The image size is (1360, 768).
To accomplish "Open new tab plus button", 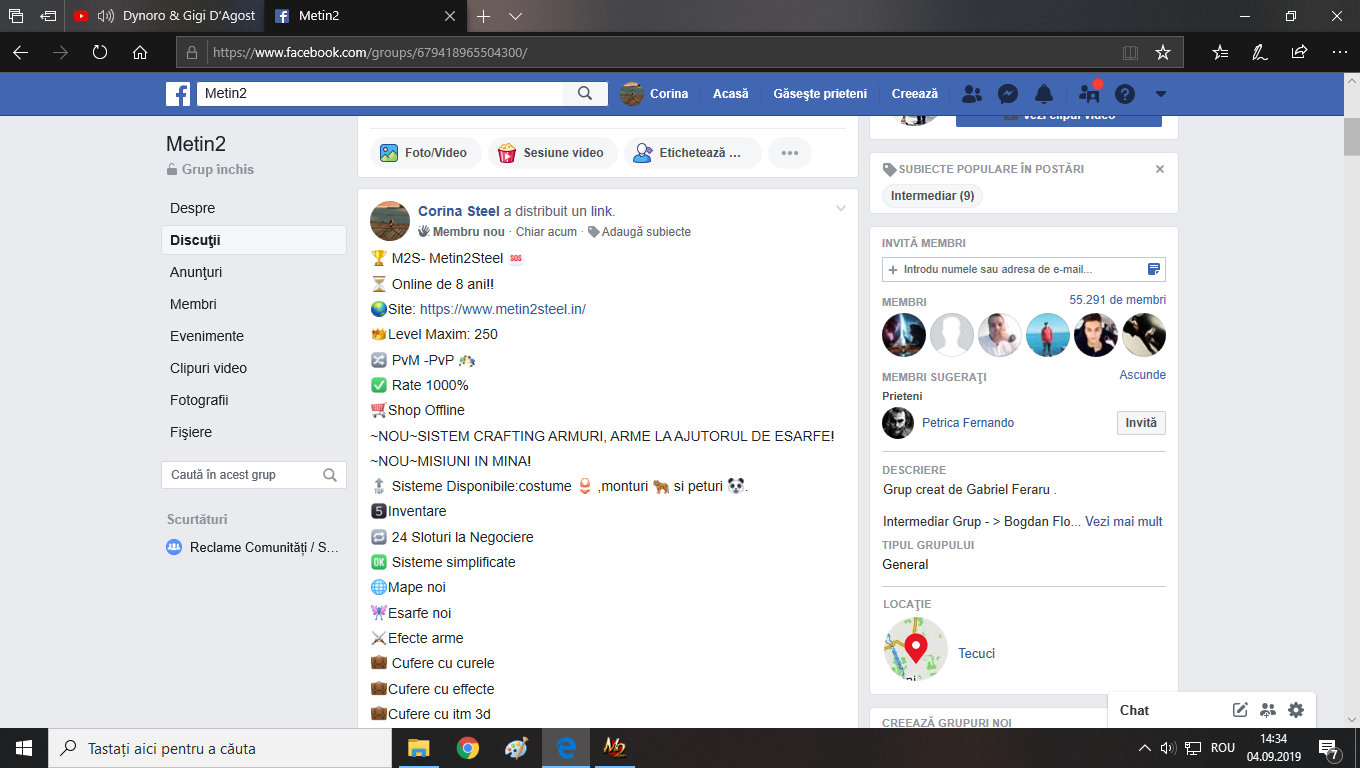I will (x=484, y=16).
